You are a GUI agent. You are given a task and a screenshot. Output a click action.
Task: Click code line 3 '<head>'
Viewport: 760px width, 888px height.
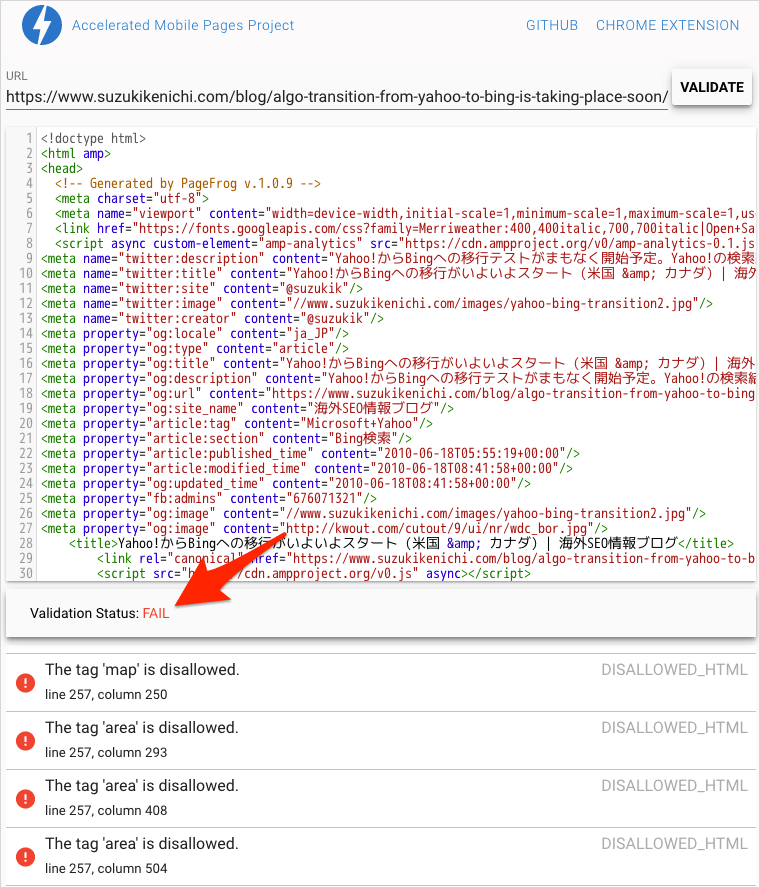(x=62, y=169)
